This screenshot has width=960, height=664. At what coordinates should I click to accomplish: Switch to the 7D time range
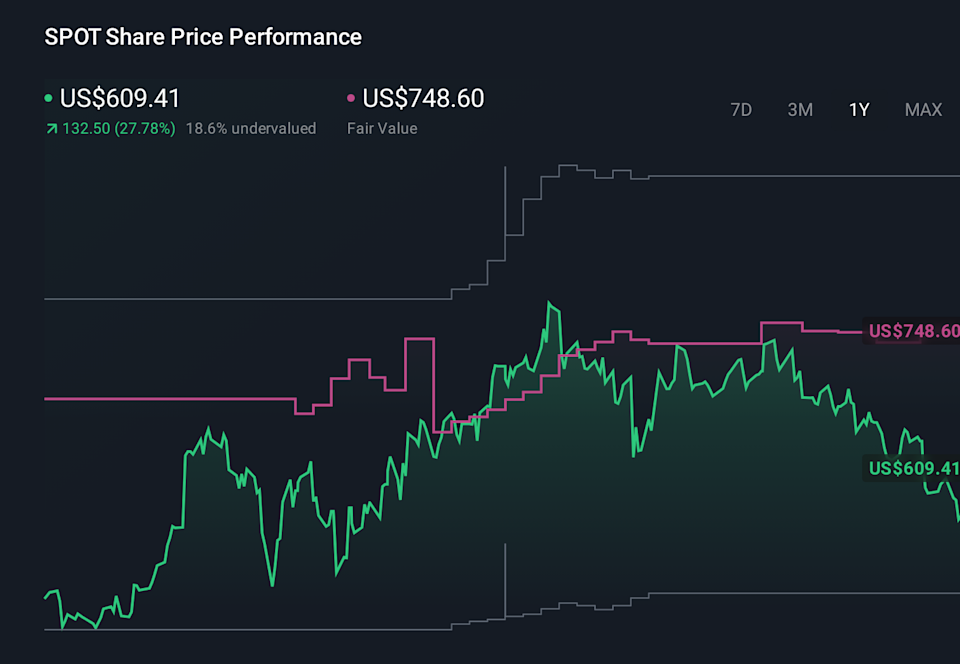click(741, 110)
